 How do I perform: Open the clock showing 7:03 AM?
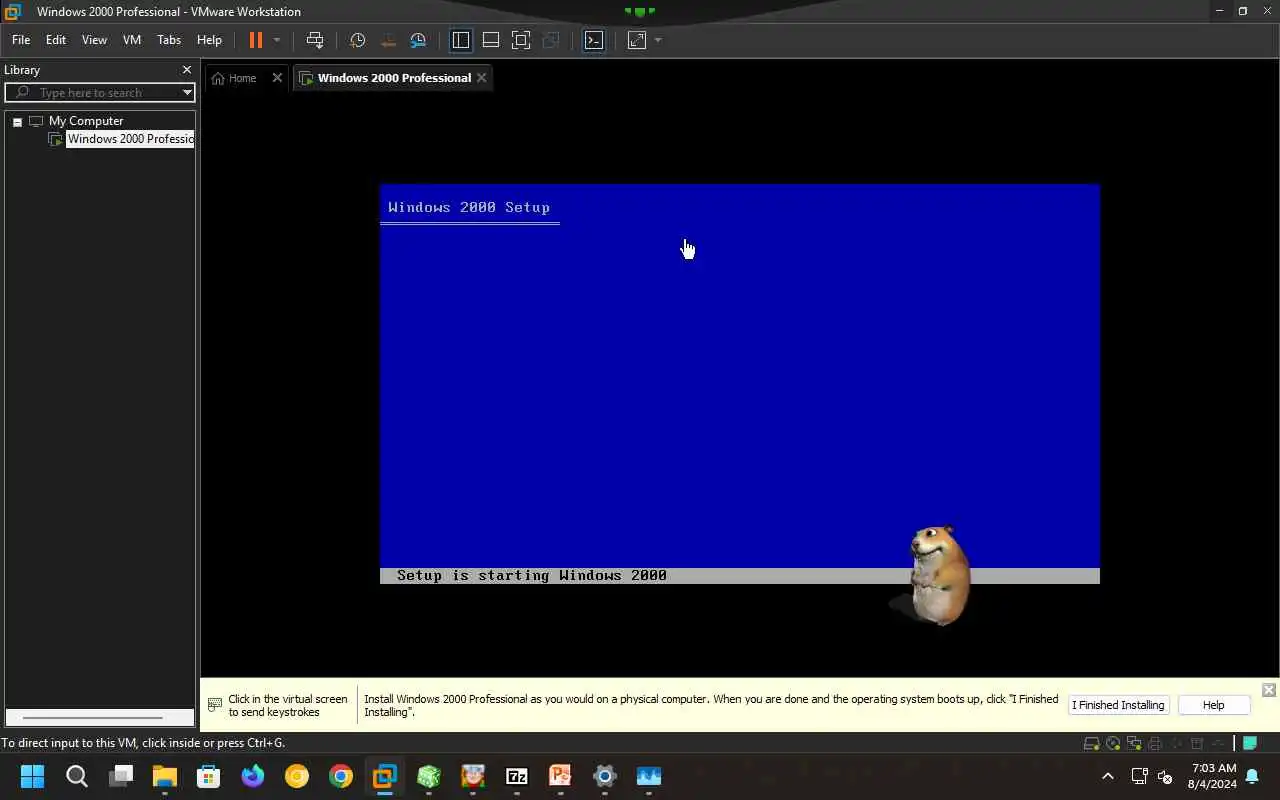[x=1212, y=776]
